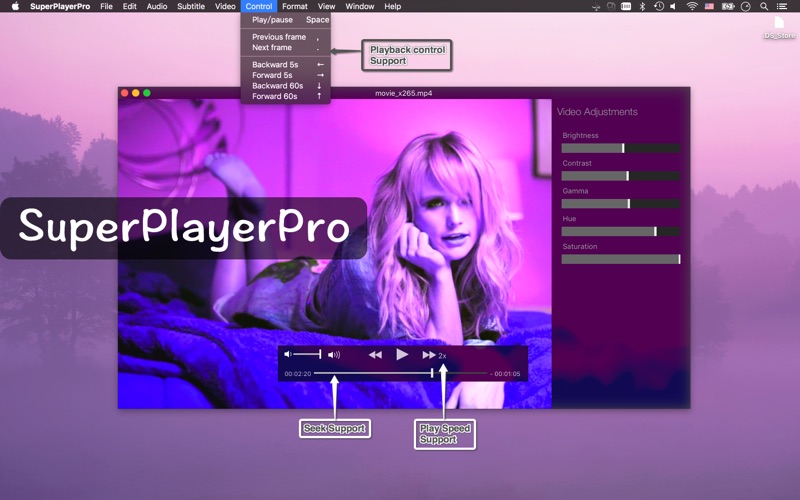
Task: Choose Next frame menu item
Action: (286, 47)
